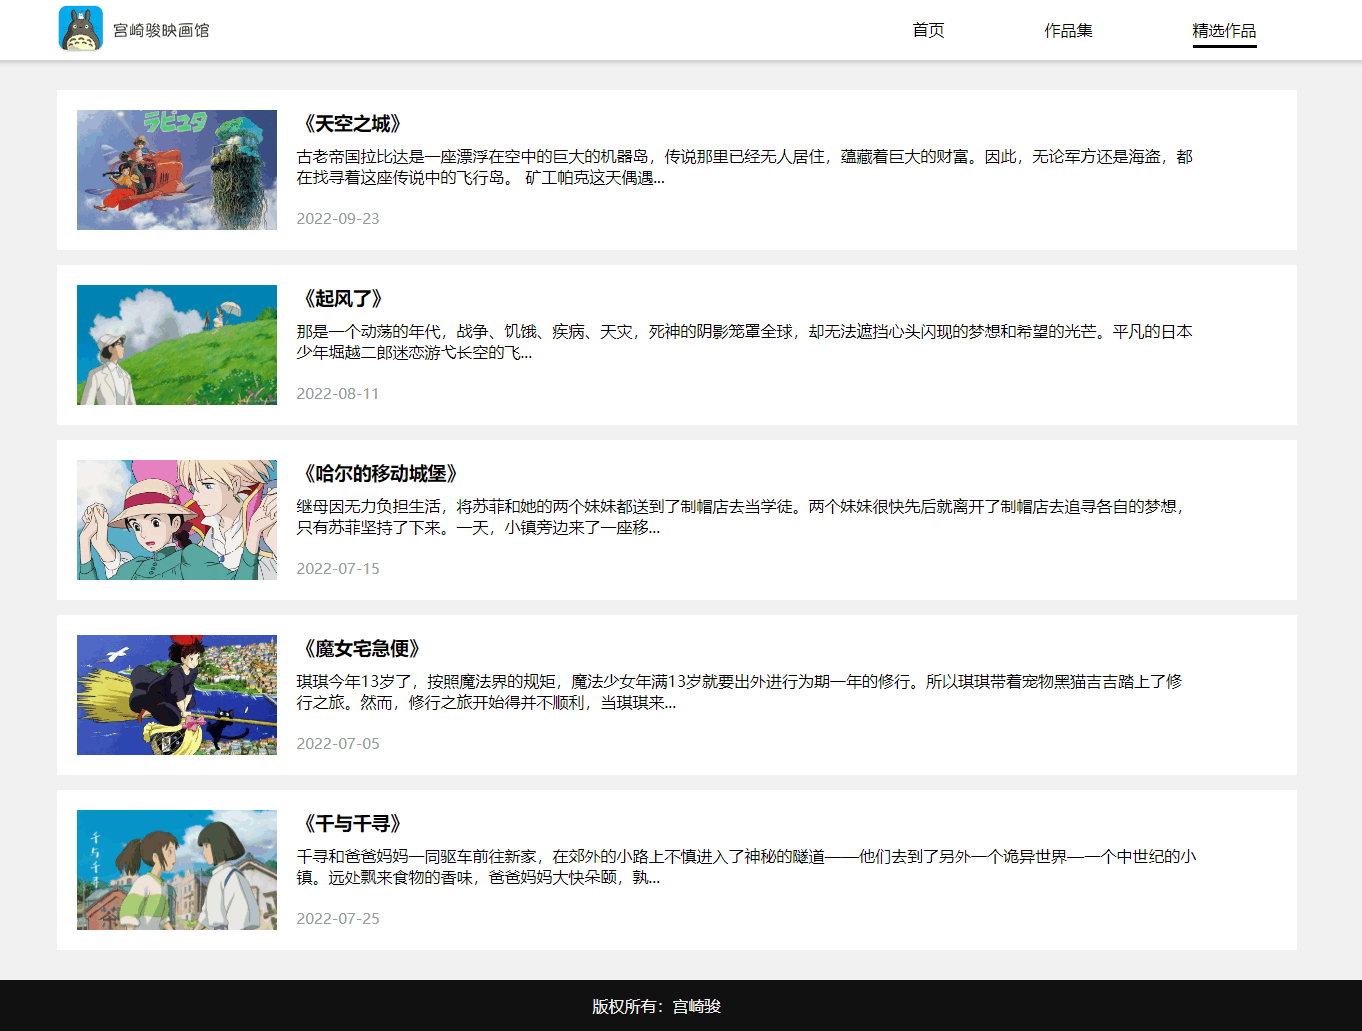This screenshot has height=1031, width=1362.
Task: Click the Totoro logo icon
Action: (81, 29)
